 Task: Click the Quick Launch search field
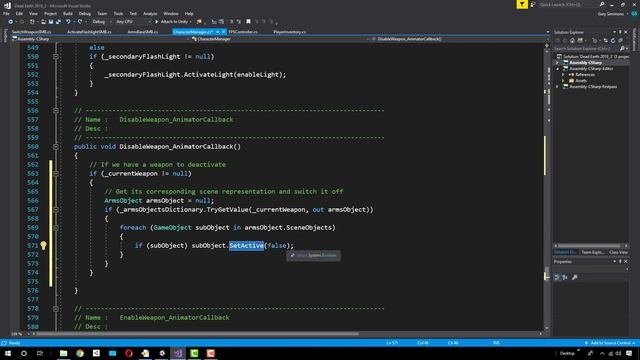[x=568, y=4]
